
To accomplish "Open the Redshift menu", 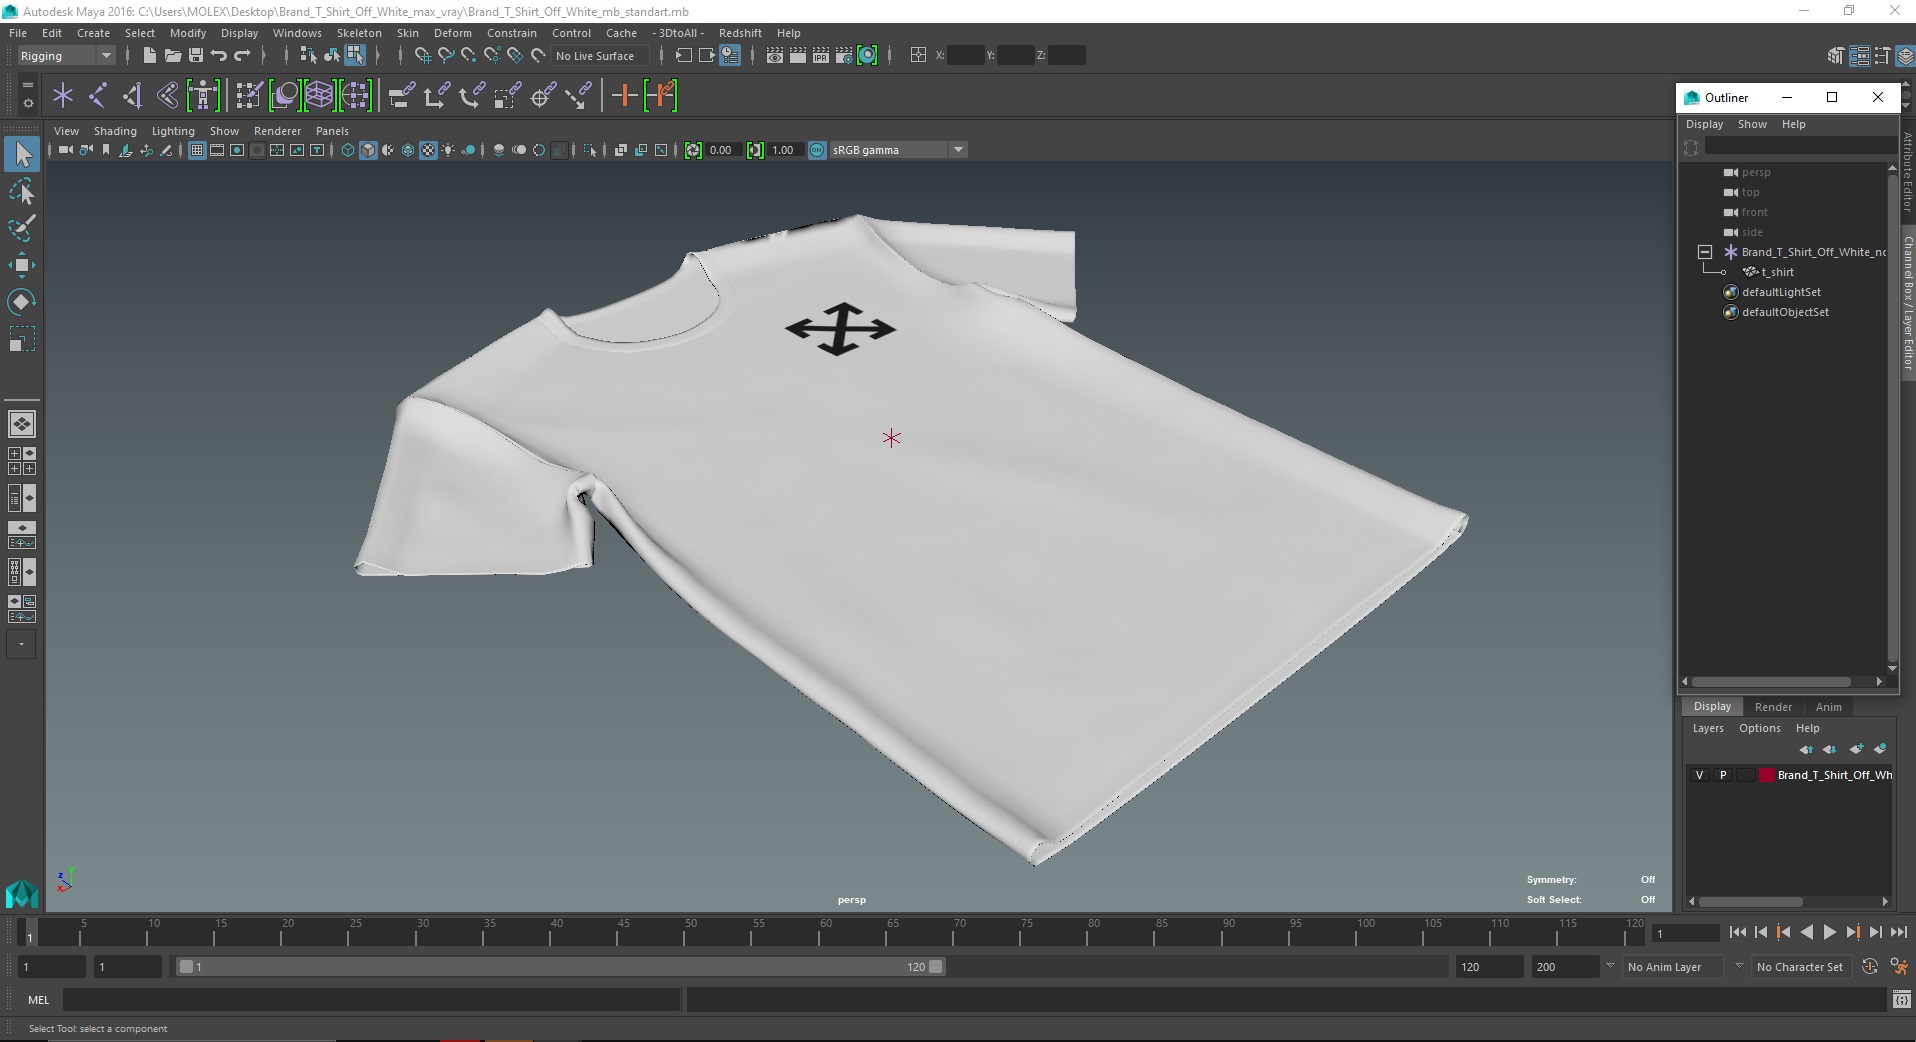I will tap(740, 33).
